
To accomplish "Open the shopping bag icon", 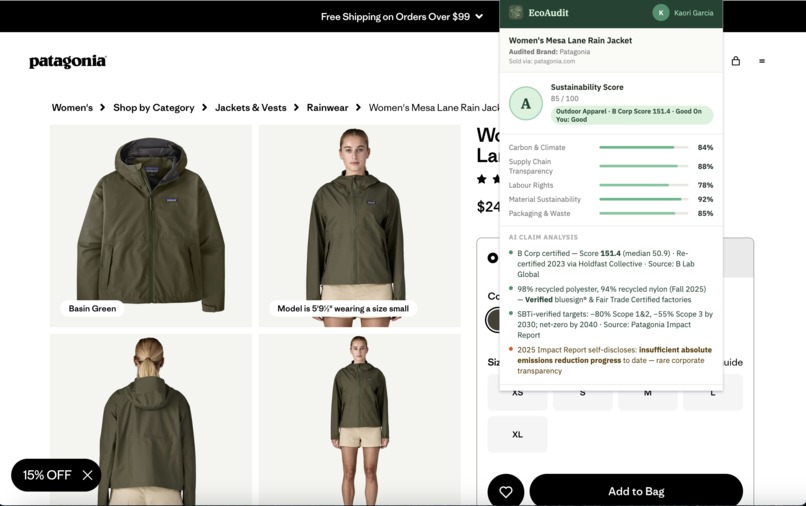I will pyautogui.click(x=736, y=61).
